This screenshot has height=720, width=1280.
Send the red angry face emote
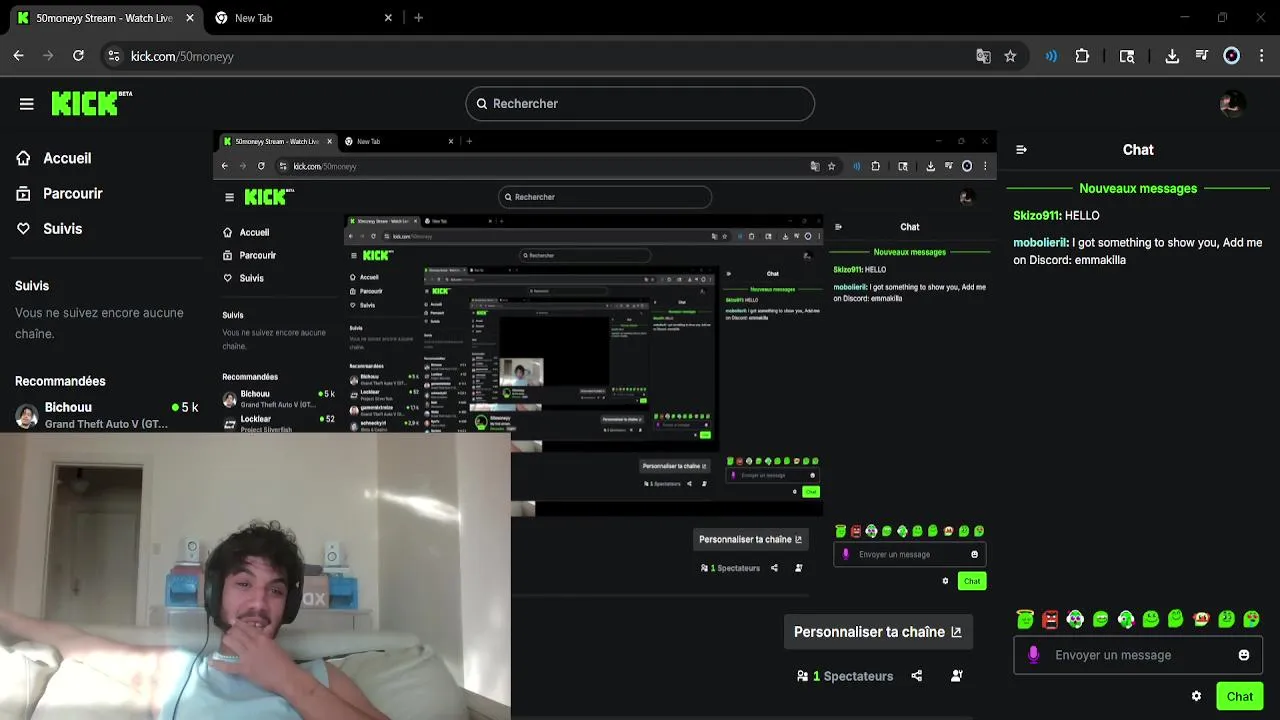click(1050, 620)
